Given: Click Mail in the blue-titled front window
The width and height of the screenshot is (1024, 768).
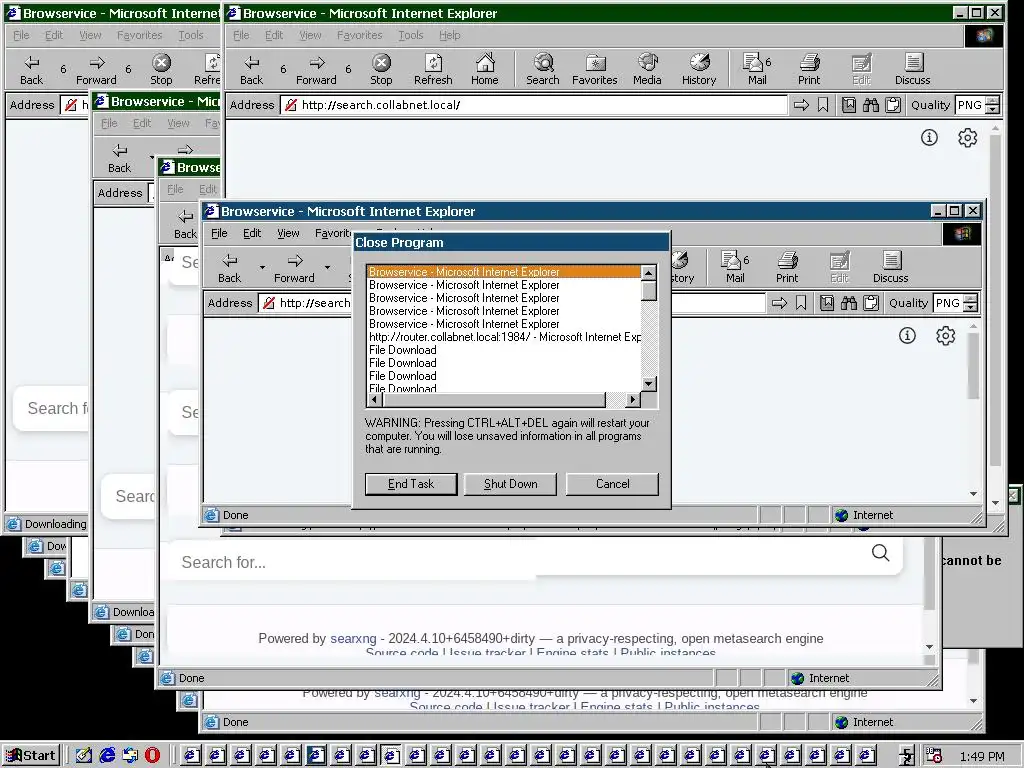Looking at the screenshot, I should (x=735, y=268).
